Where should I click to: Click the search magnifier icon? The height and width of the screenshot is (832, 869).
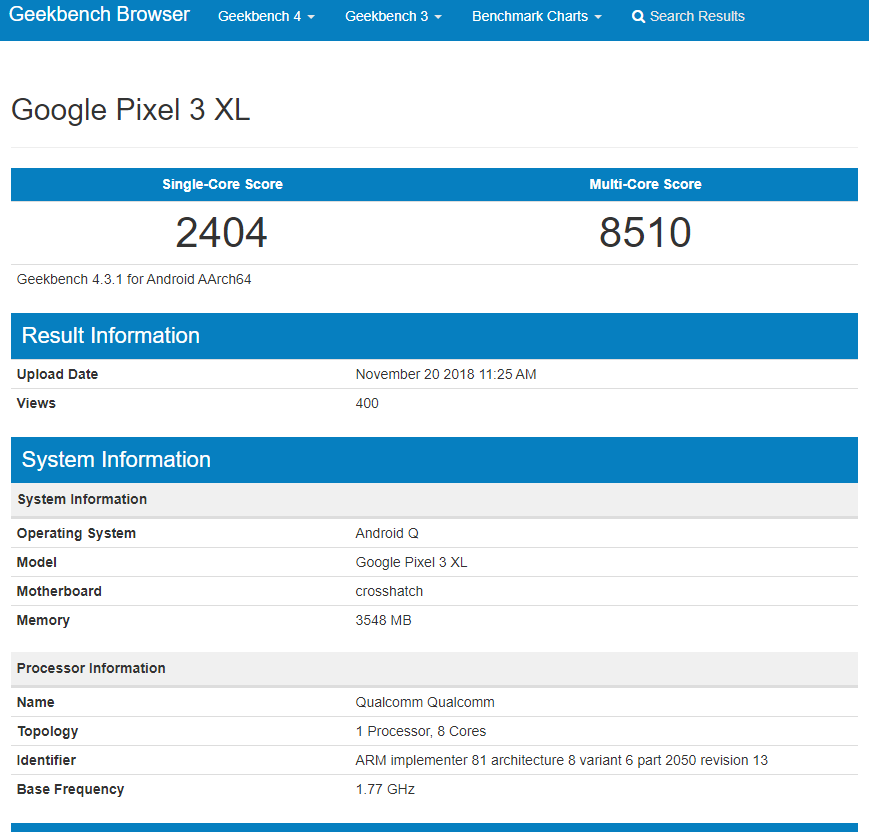[x=638, y=17]
